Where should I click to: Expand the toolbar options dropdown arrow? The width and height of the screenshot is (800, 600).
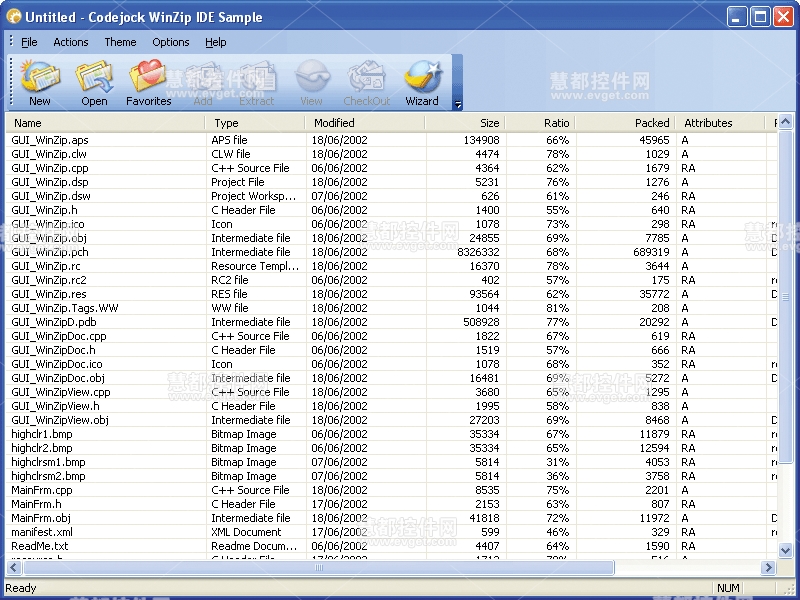tap(458, 83)
